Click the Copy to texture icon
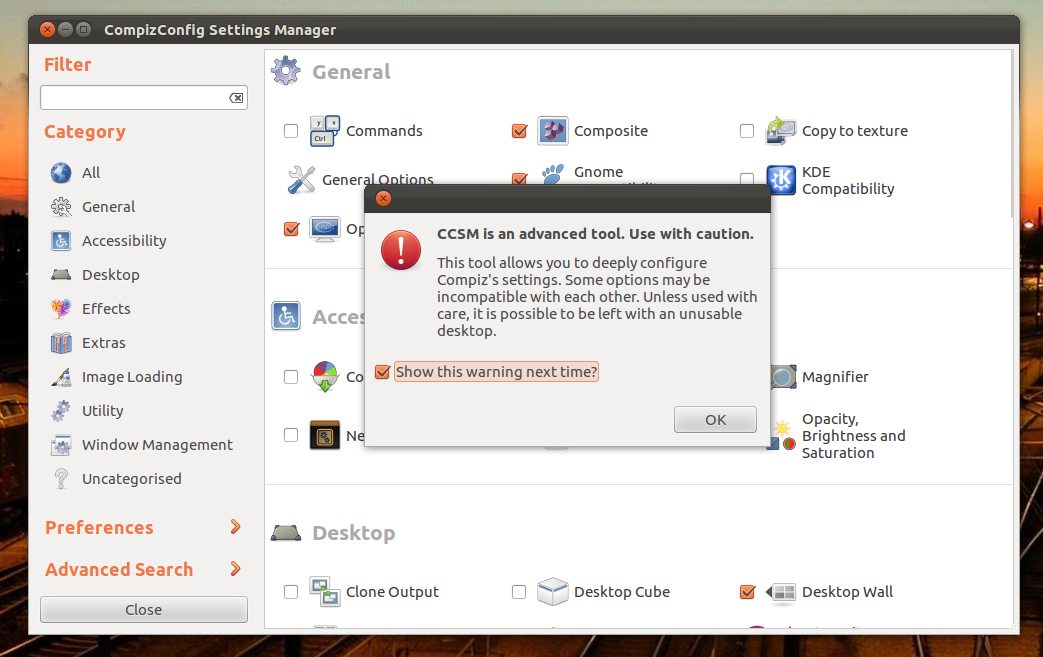Image resolution: width=1043 pixels, height=657 pixels. pos(781,131)
